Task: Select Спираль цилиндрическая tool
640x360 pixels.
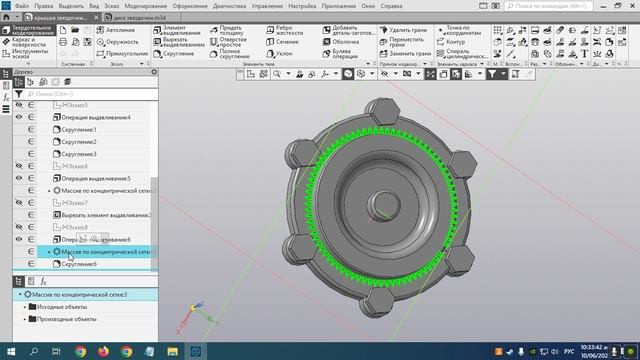Action: 462,54
